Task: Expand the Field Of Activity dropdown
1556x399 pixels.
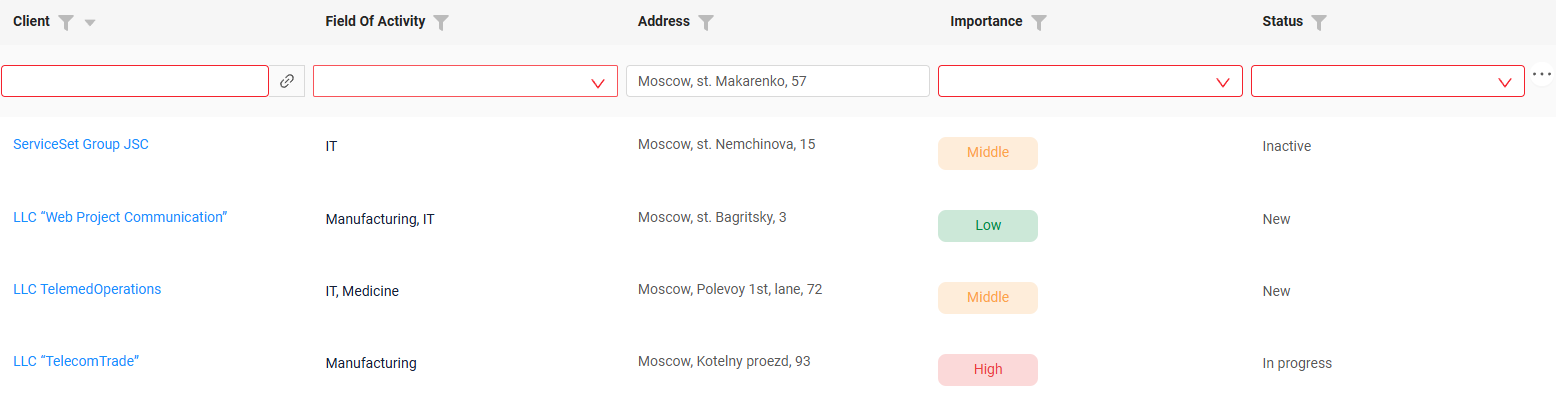Action: click(598, 83)
